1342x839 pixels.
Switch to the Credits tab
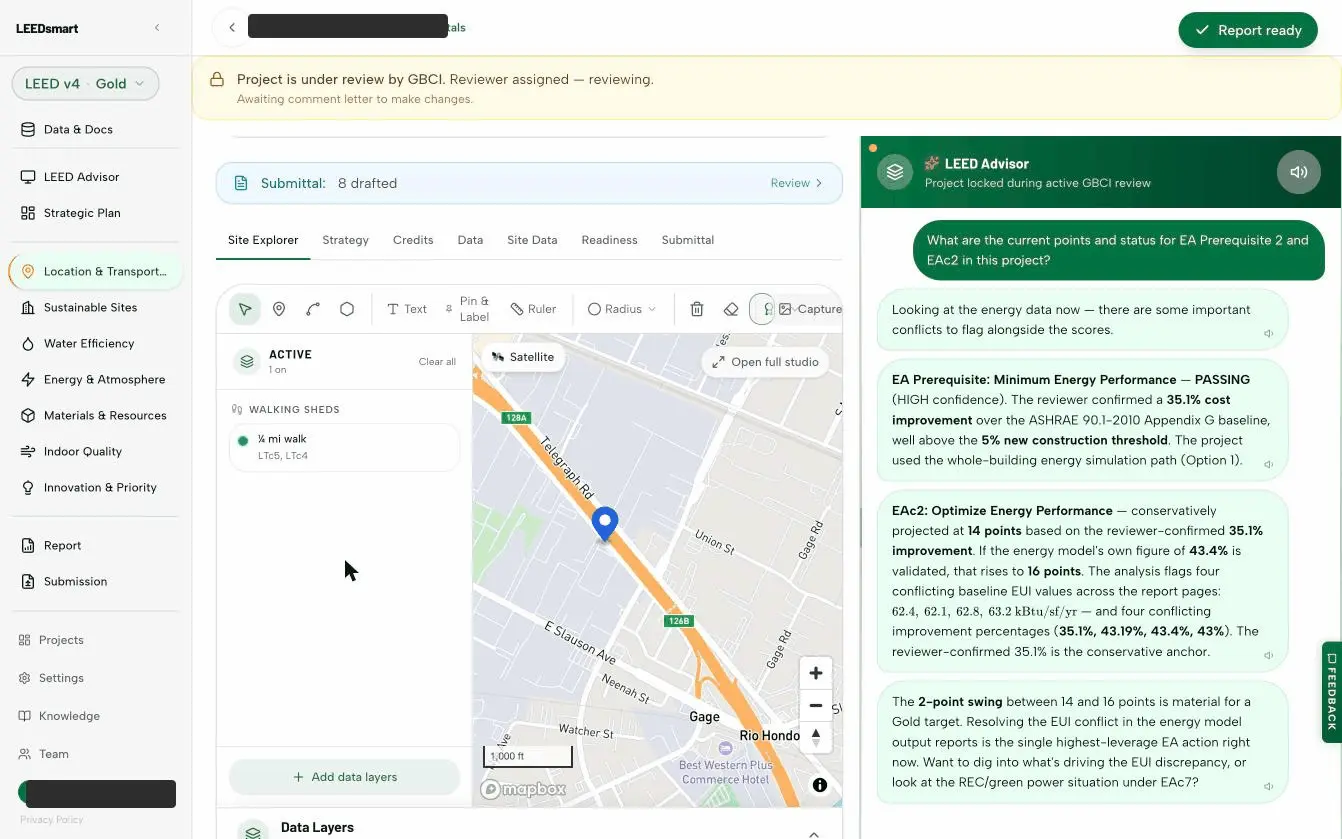[413, 240]
